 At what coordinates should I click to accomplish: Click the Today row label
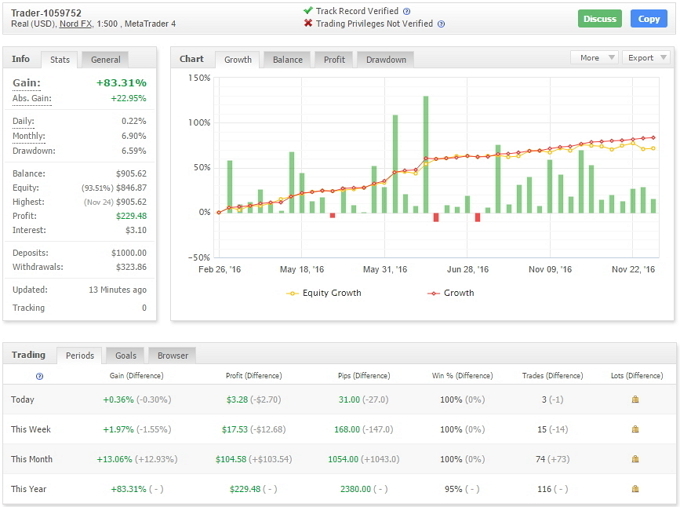(x=23, y=399)
